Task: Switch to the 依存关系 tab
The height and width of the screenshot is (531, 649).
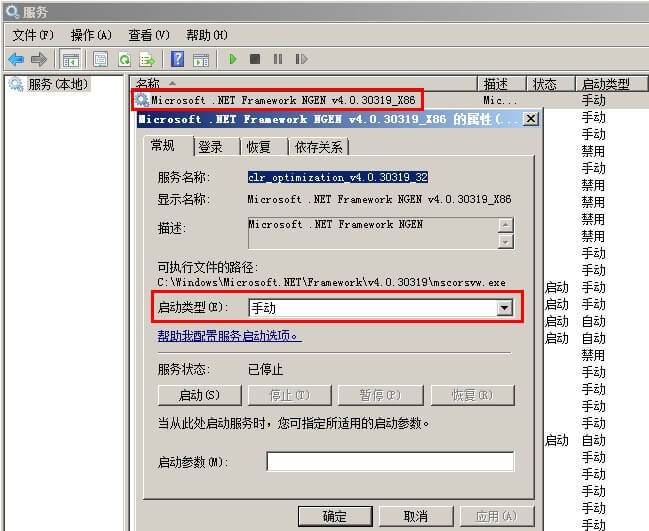Action: [x=319, y=147]
